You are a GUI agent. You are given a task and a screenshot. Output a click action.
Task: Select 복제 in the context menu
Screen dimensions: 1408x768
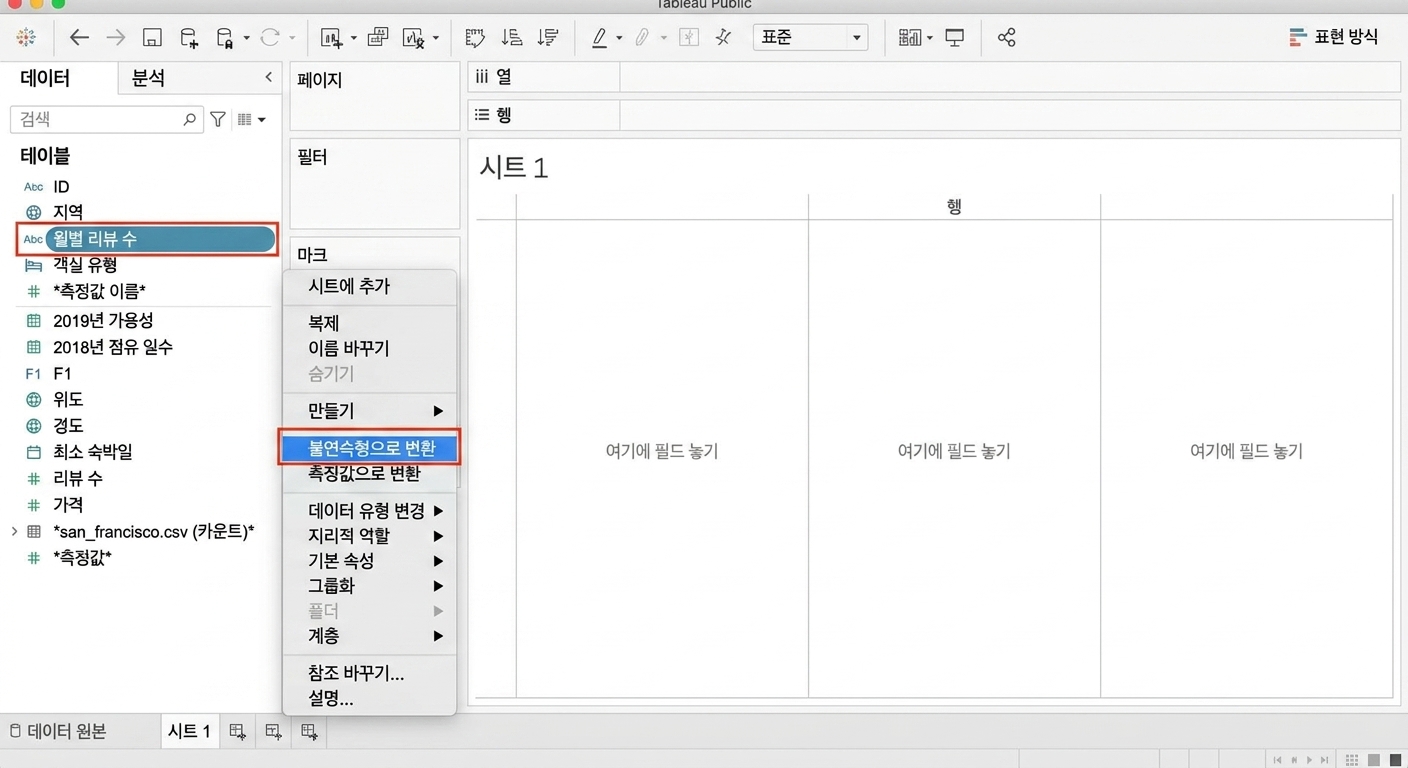click(x=370, y=323)
